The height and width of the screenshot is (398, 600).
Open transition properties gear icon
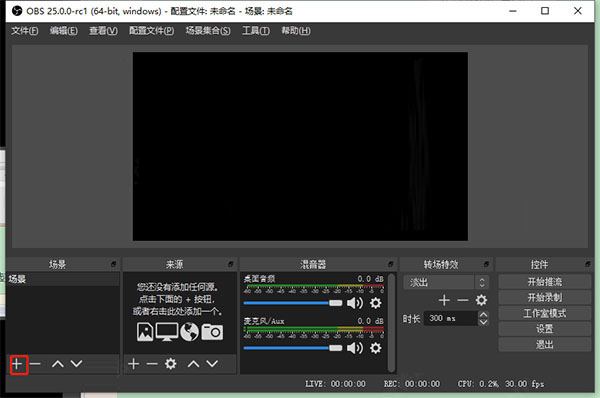click(481, 300)
